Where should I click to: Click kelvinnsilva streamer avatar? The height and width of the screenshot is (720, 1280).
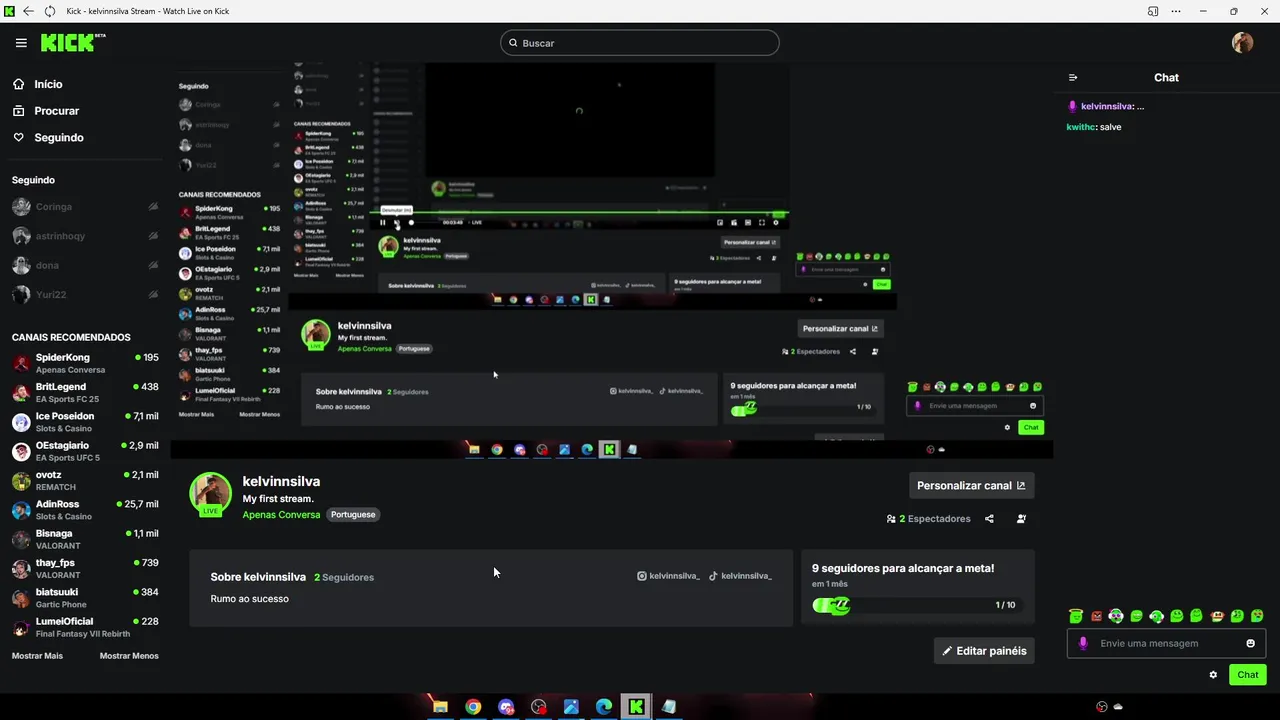click(211, 494)
